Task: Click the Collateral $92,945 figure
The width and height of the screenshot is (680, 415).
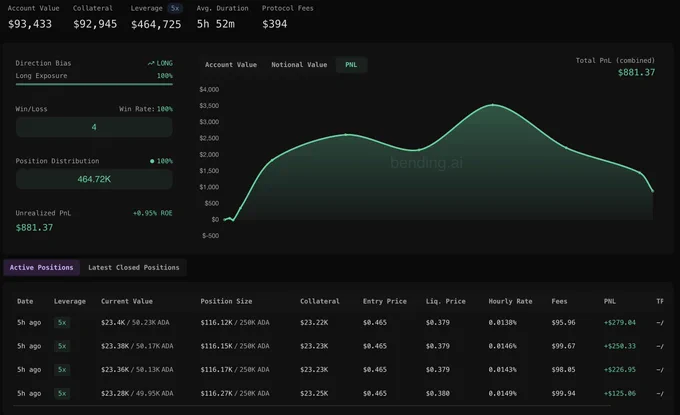Action: pos(95,24)
